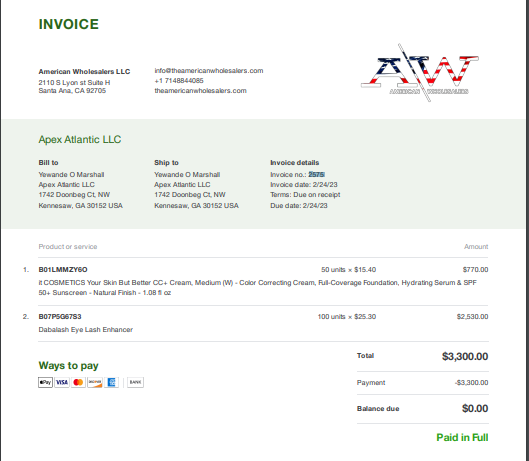Click the Mastercard payment icon

pos(78,382)
